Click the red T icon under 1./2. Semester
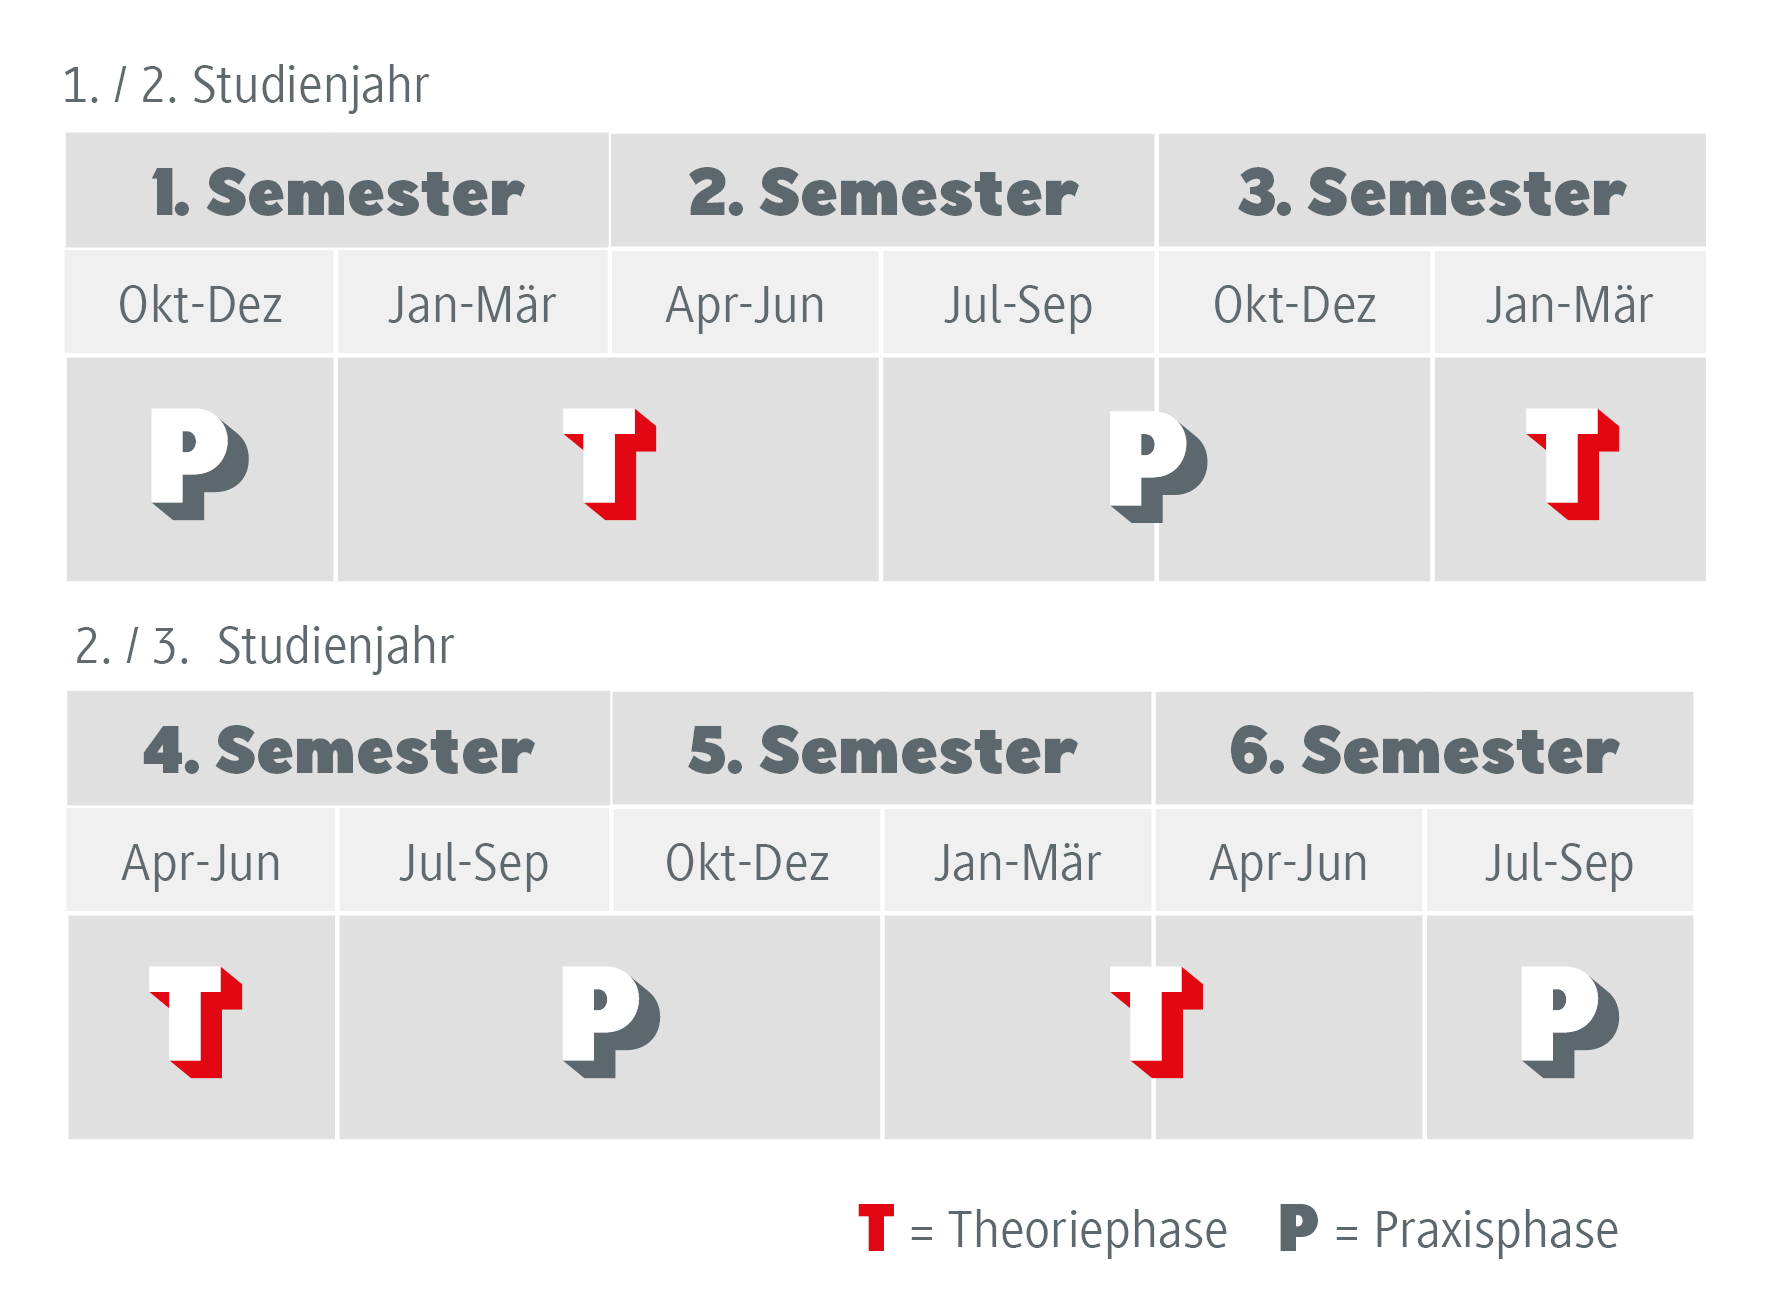 coord(610,464)
